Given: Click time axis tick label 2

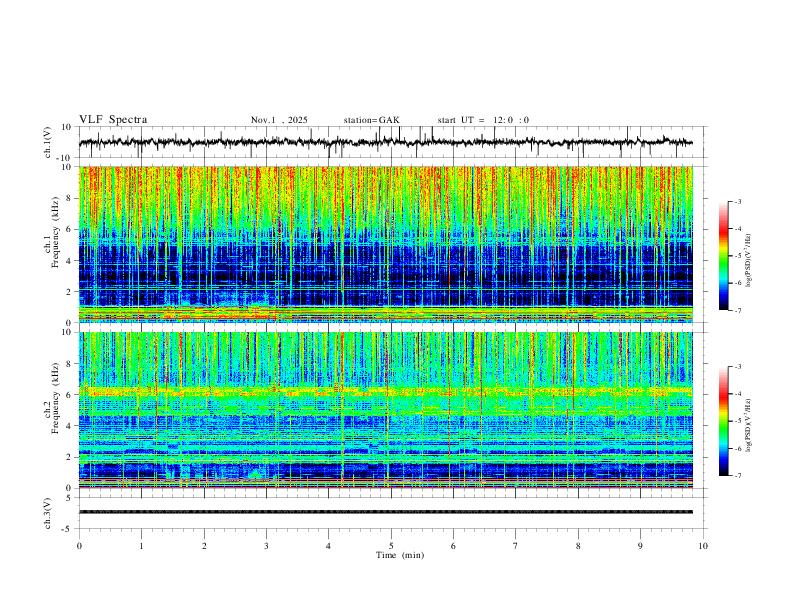Looking at the screenshot, I should [204, 546].
